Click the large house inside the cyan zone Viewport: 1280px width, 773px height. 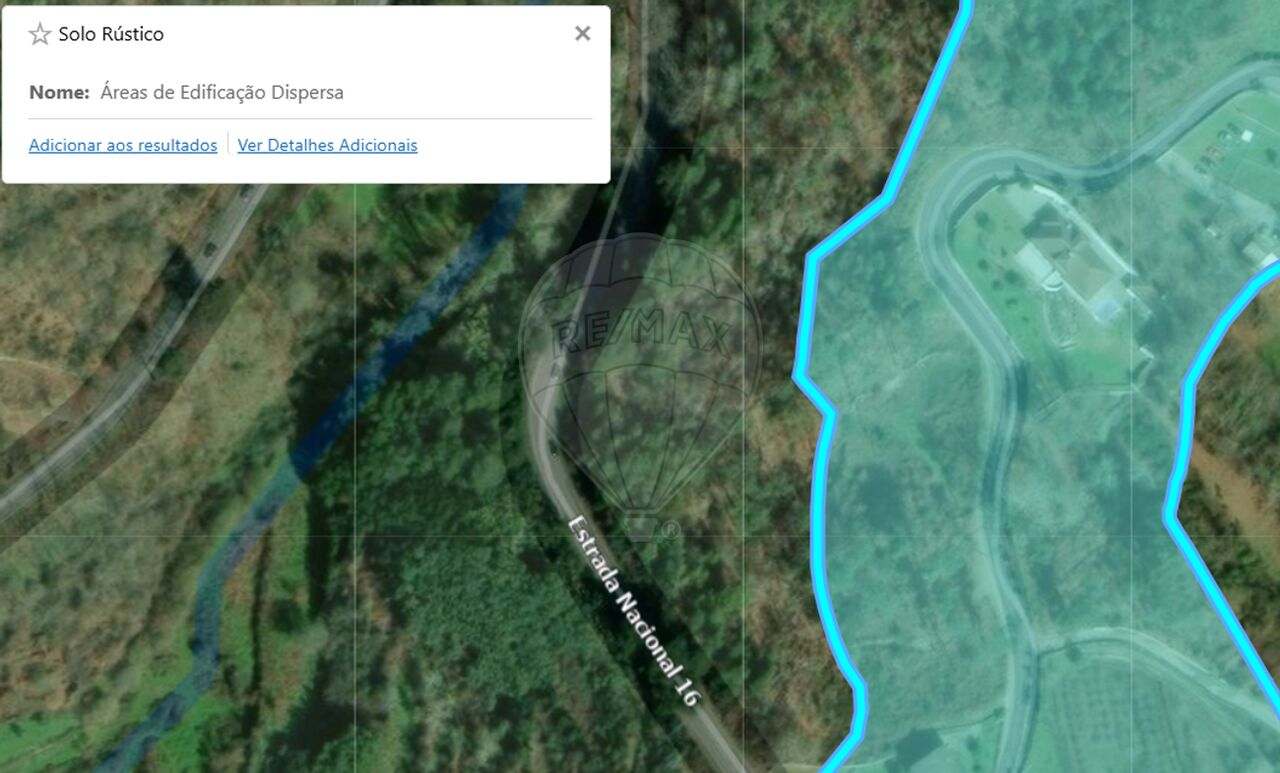point(1070,260)
